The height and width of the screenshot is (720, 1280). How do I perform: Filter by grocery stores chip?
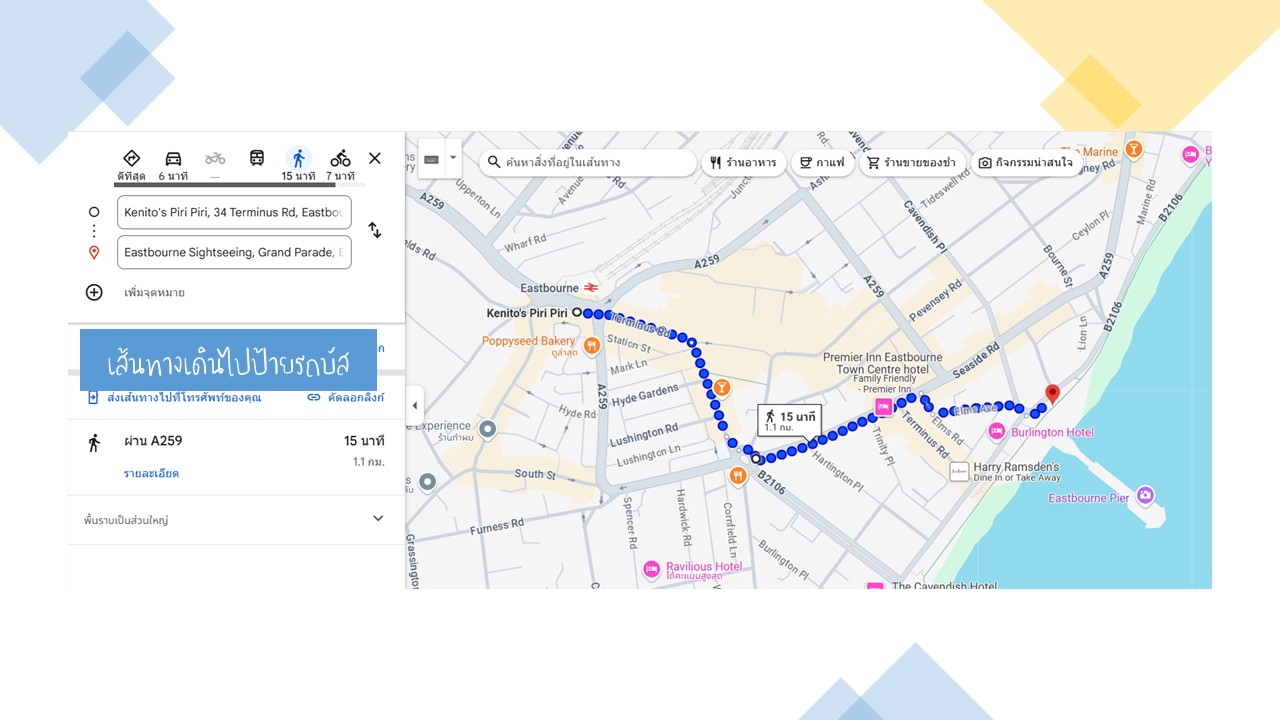(910, 162)
